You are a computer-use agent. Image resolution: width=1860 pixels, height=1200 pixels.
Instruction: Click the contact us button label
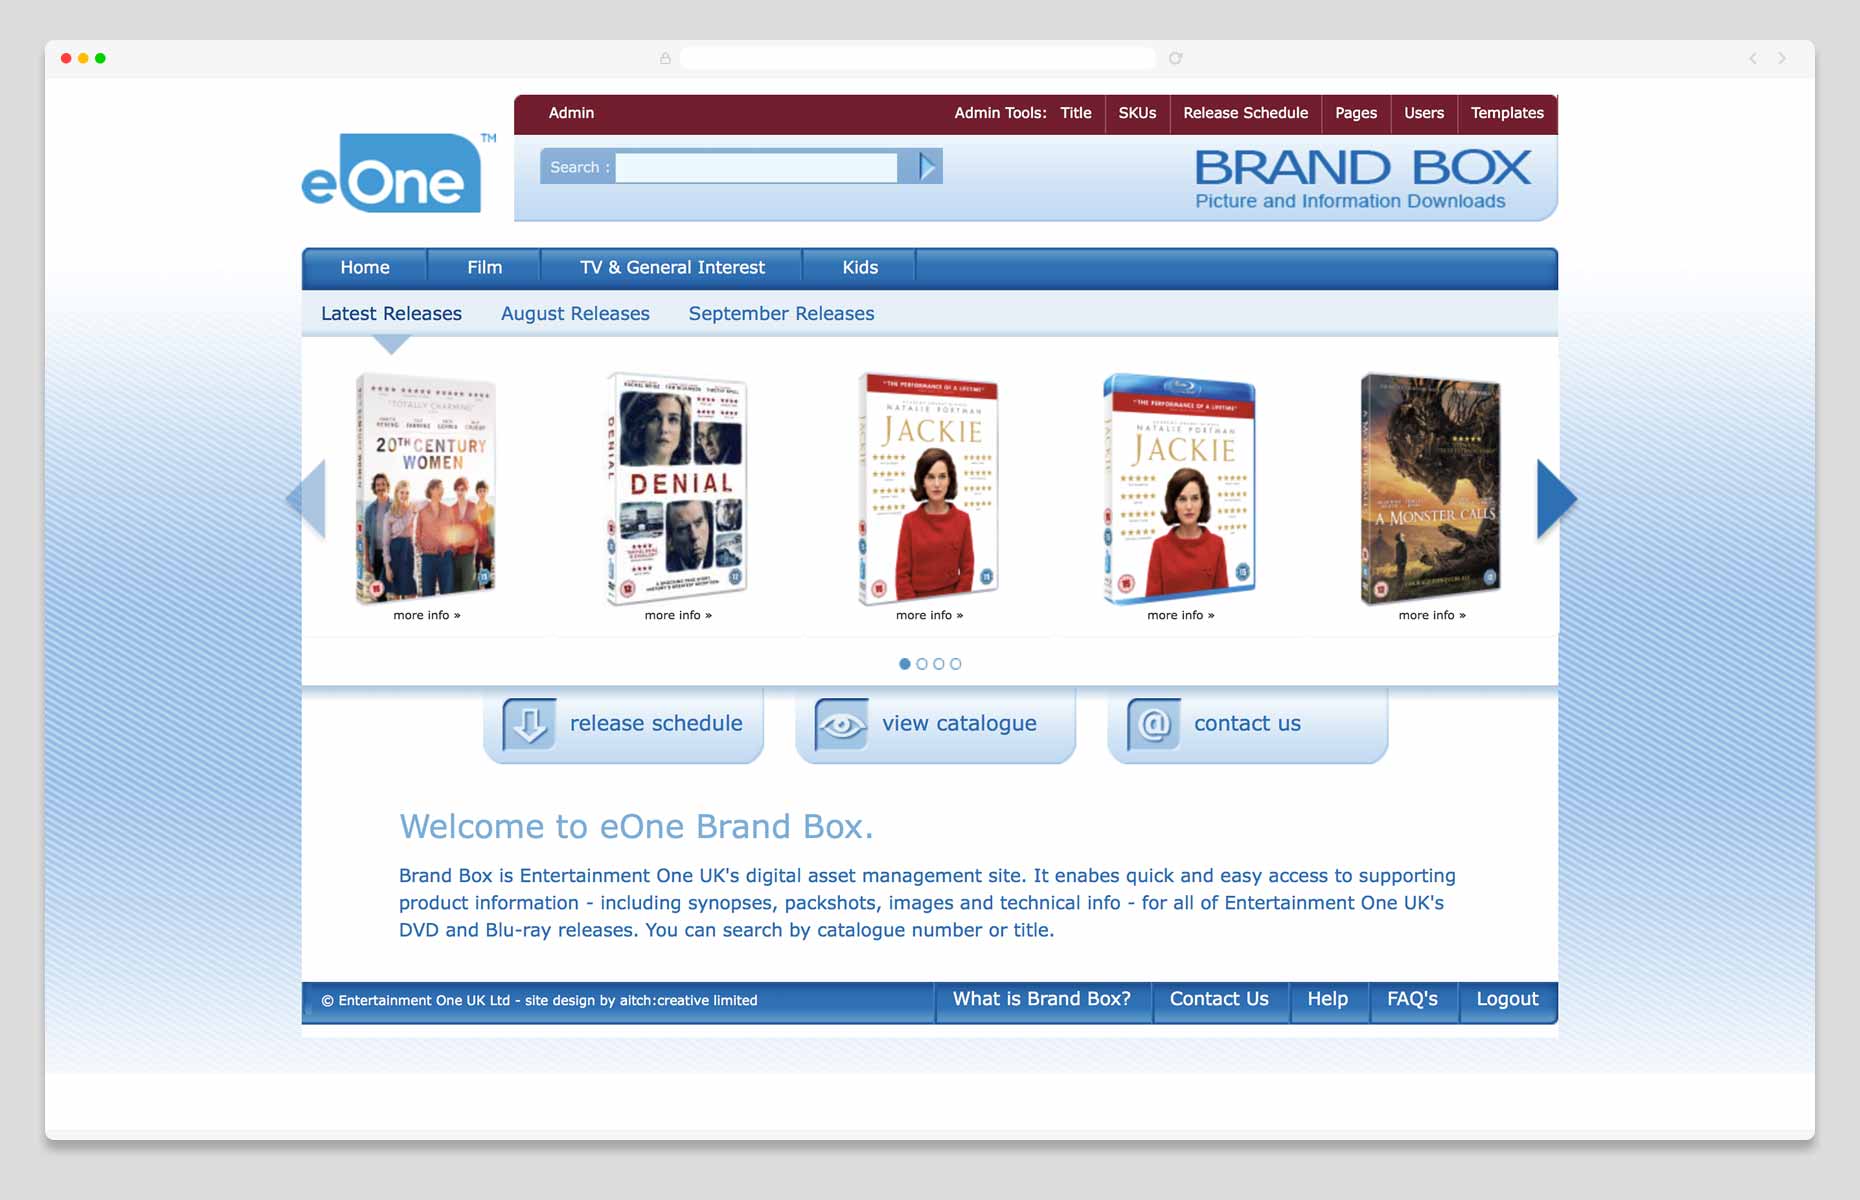point(1247,723)
